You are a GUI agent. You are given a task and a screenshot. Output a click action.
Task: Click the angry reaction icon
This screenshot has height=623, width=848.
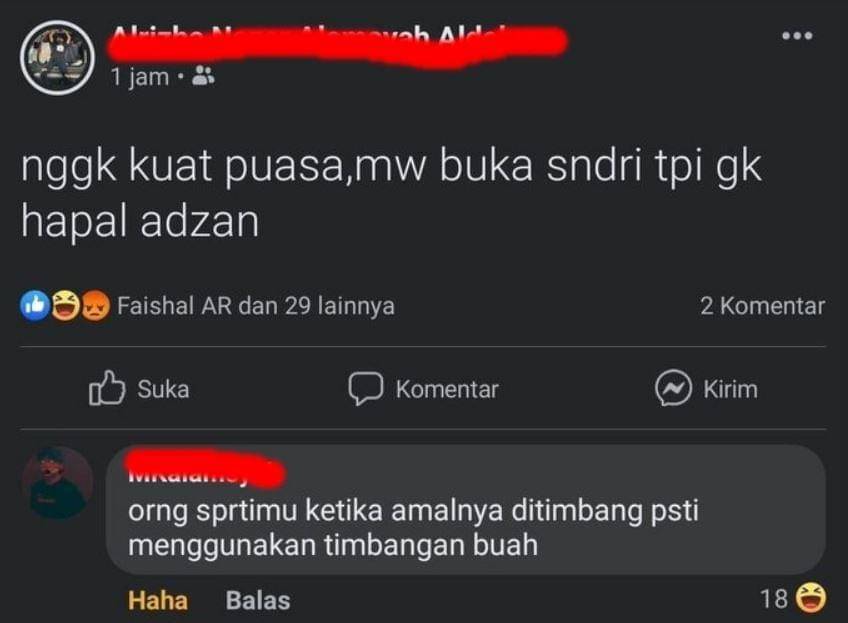click(x=95, y=306)
